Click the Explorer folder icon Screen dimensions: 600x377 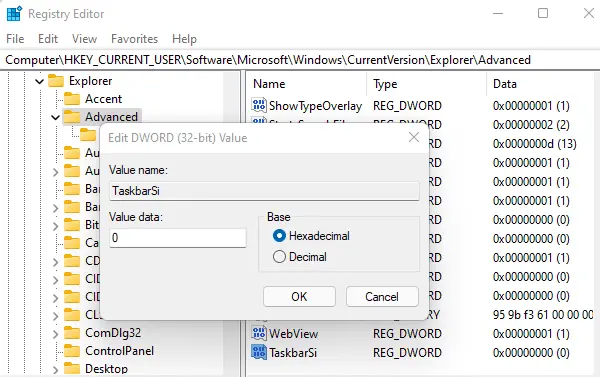pyautogui.click(x=56, y=81)
